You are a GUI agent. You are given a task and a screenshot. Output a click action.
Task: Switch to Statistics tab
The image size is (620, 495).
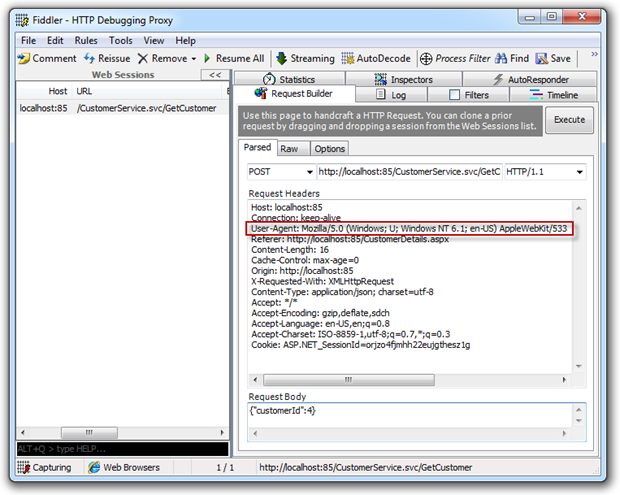(289, 79)
